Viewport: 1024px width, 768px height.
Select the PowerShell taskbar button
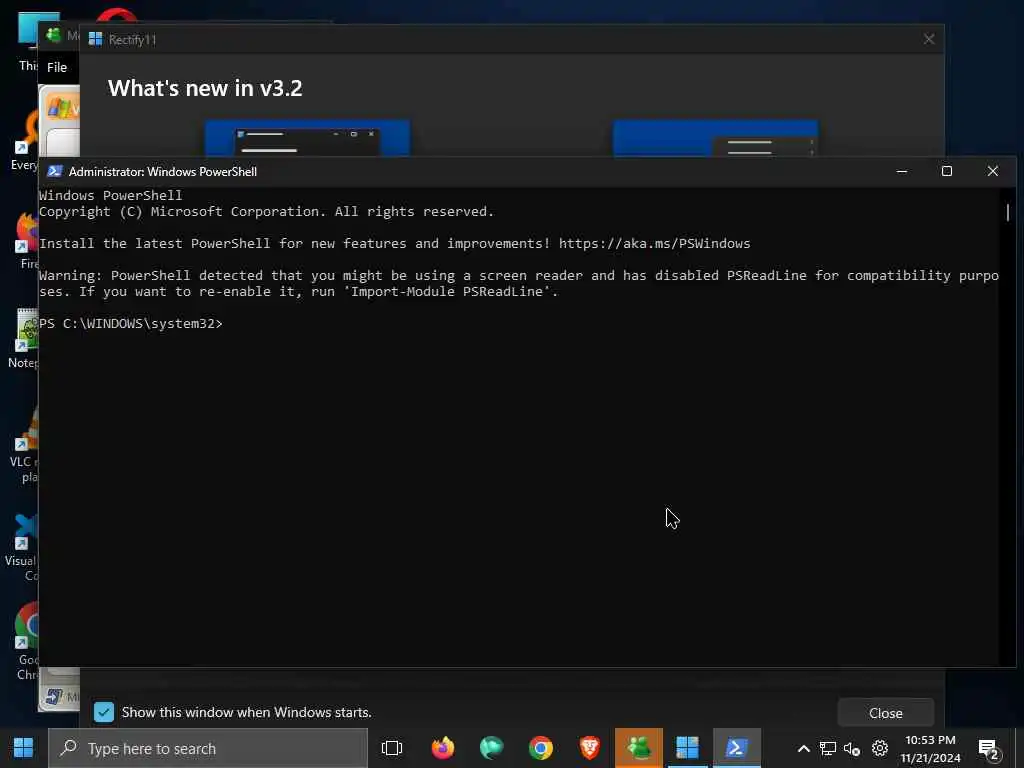[x=737, y=748]
